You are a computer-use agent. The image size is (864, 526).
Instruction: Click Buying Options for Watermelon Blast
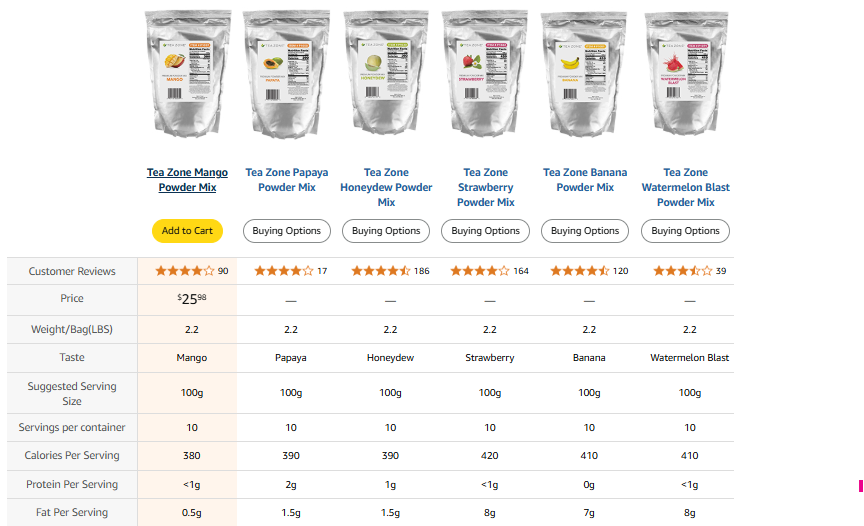tap(686, 231)
